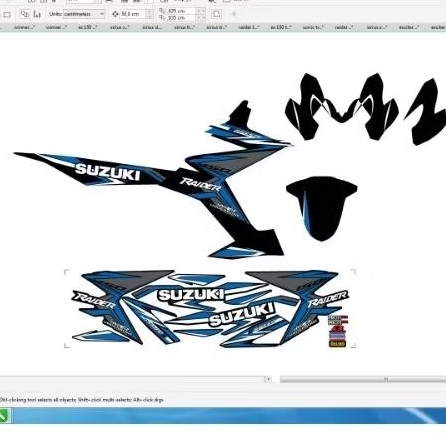
Task: Click the horizontal scrollbar thumb
Action: click(x=363, y=379)
